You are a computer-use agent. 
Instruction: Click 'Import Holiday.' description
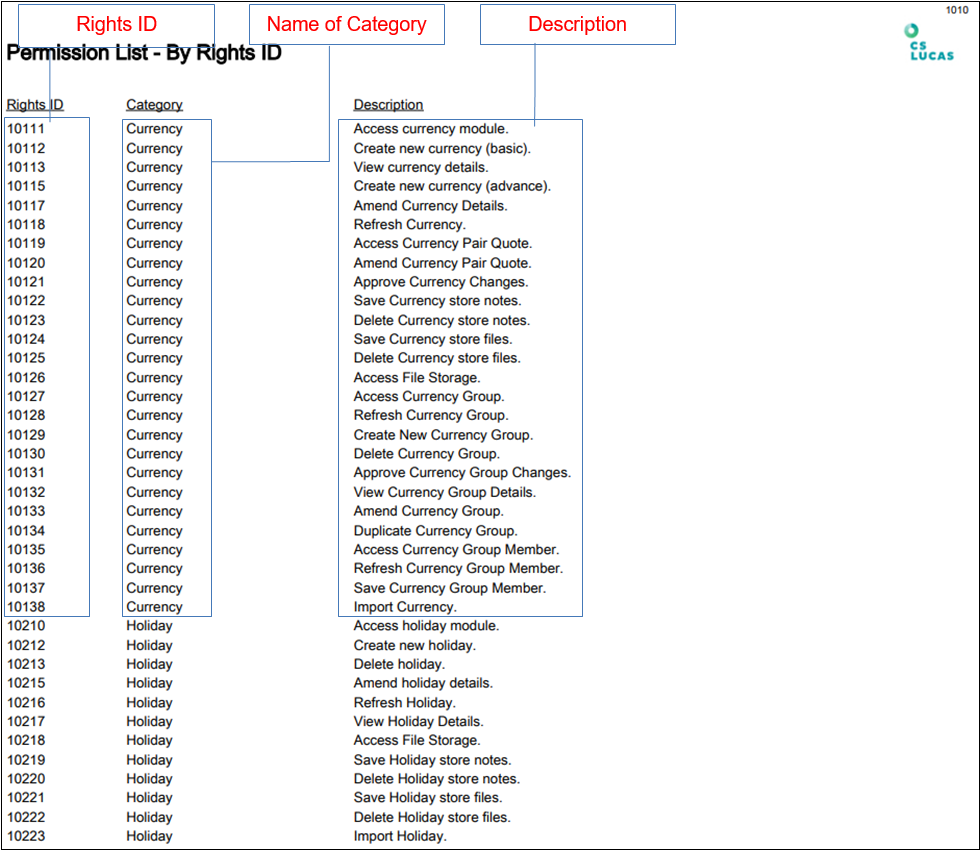400,836
